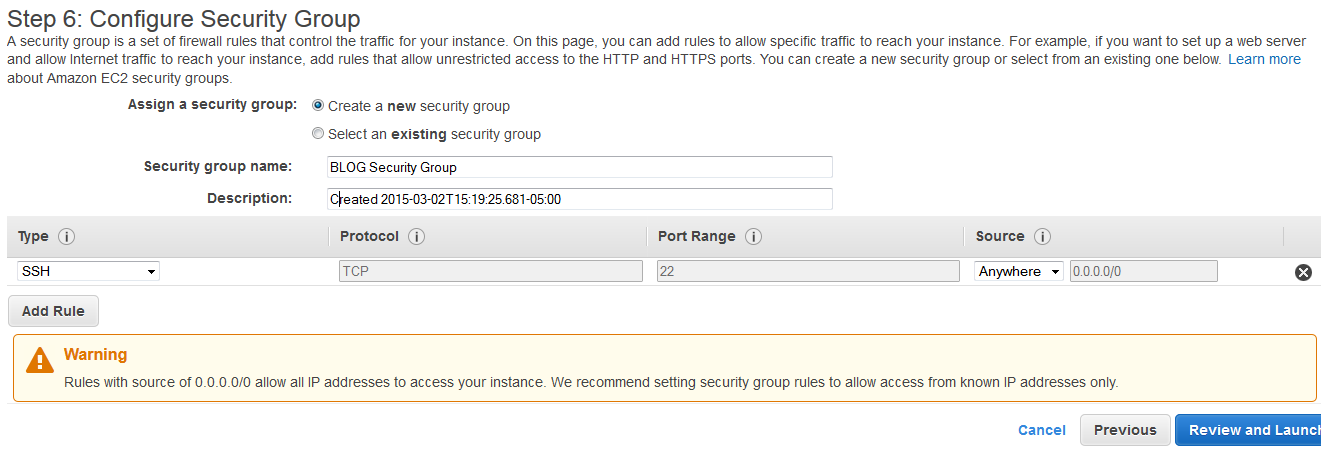Click the Description text field
The width and height of the screenshot is (1321, 457).
click(x=580, y=199)
